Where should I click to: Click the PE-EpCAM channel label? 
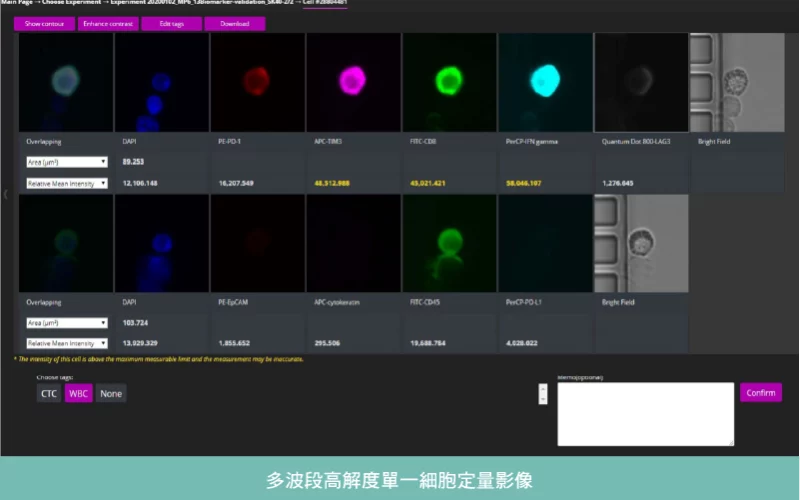pos(233,302)
